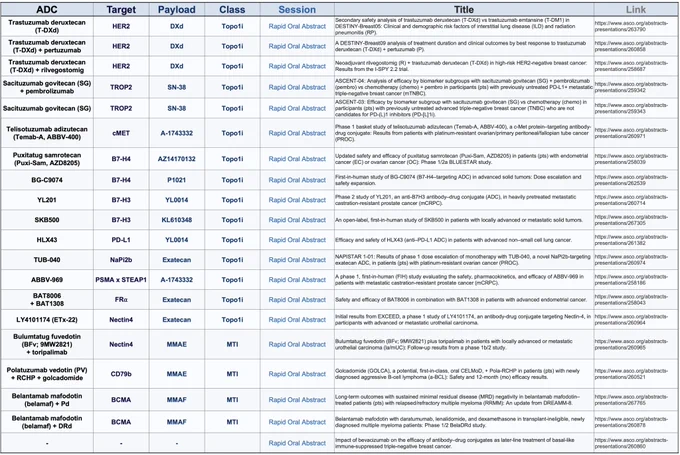Open the asco.org URL for TUB-040 row

coord(631,260)
